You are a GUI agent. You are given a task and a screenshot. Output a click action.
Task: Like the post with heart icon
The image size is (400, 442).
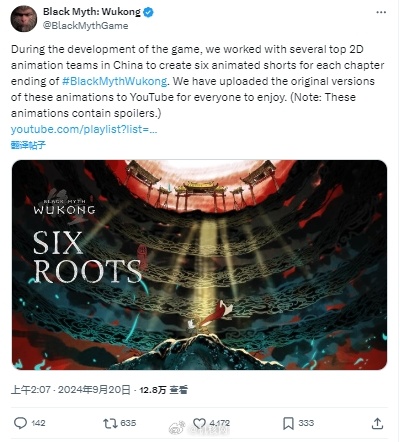[x=199, y=423]
